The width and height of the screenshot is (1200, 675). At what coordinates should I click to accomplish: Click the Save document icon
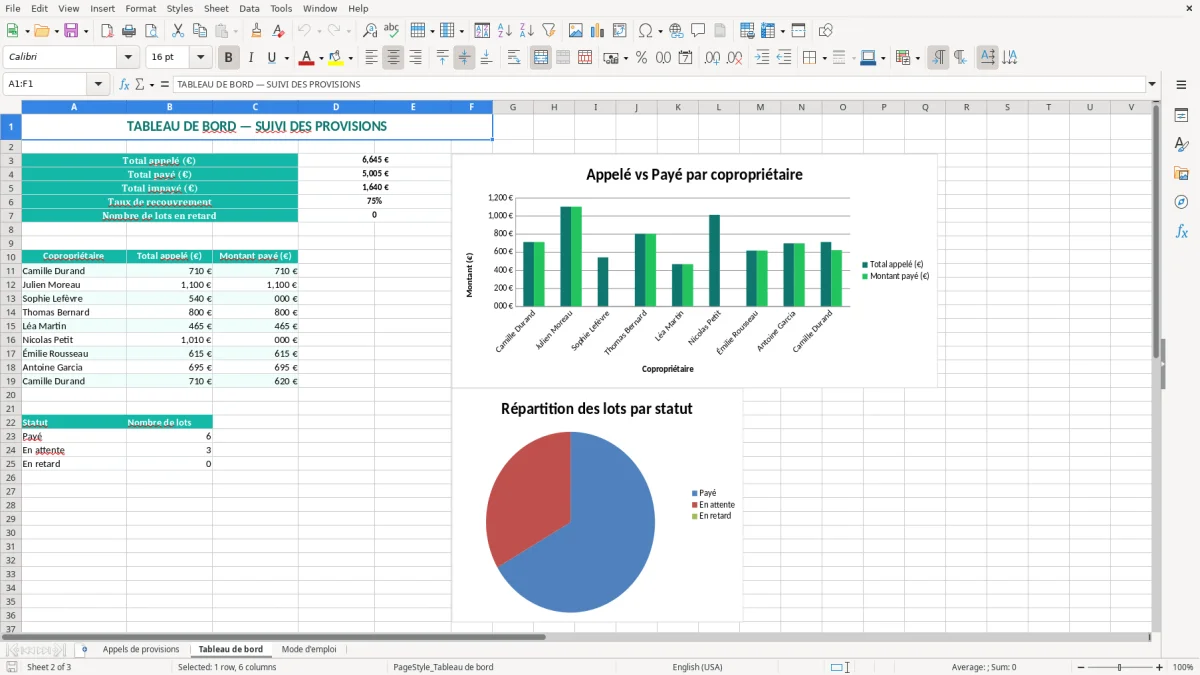pos(71,31)
